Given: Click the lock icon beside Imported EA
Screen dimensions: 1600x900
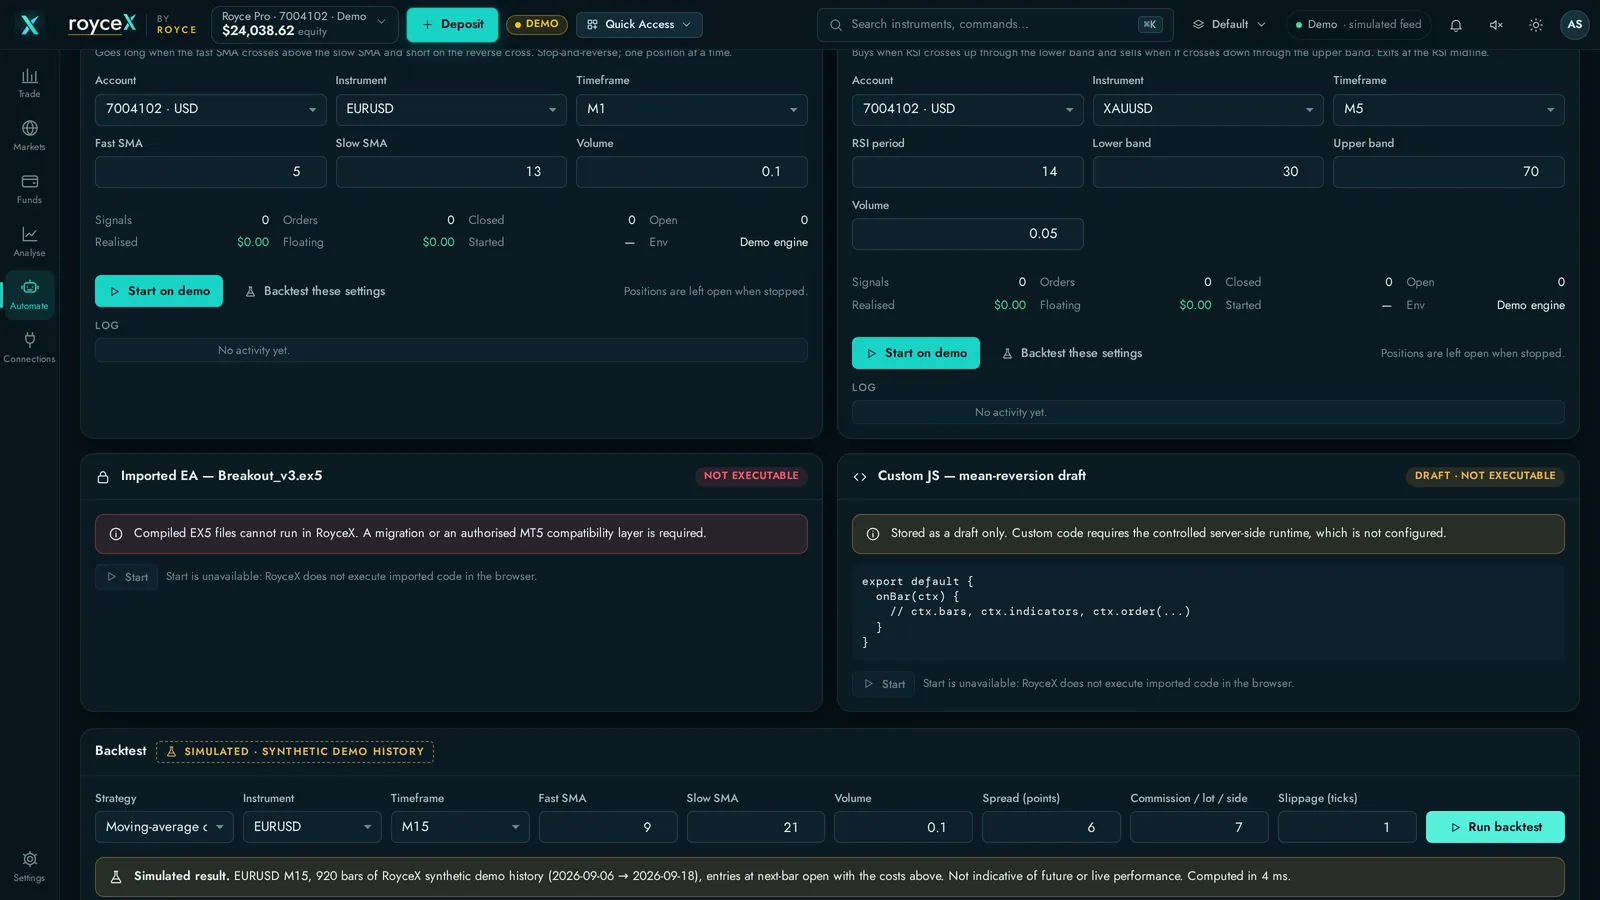Looking at the screenshot, I should 103,477.
